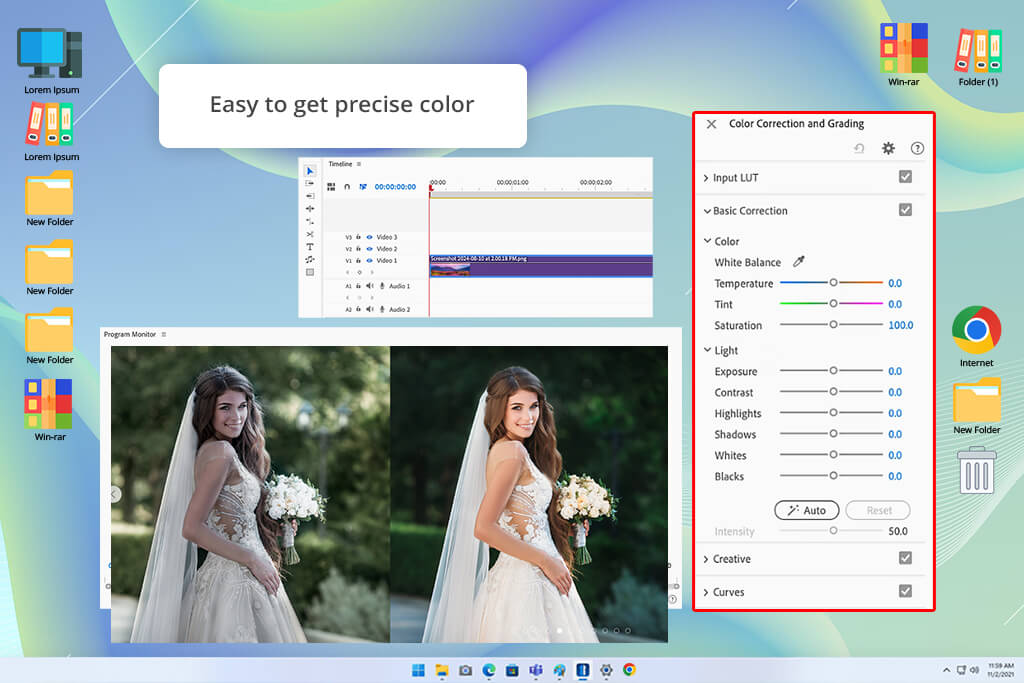Toggle the Creative section checkbox
Viewport: 1024px width, 683px height.
905,558
